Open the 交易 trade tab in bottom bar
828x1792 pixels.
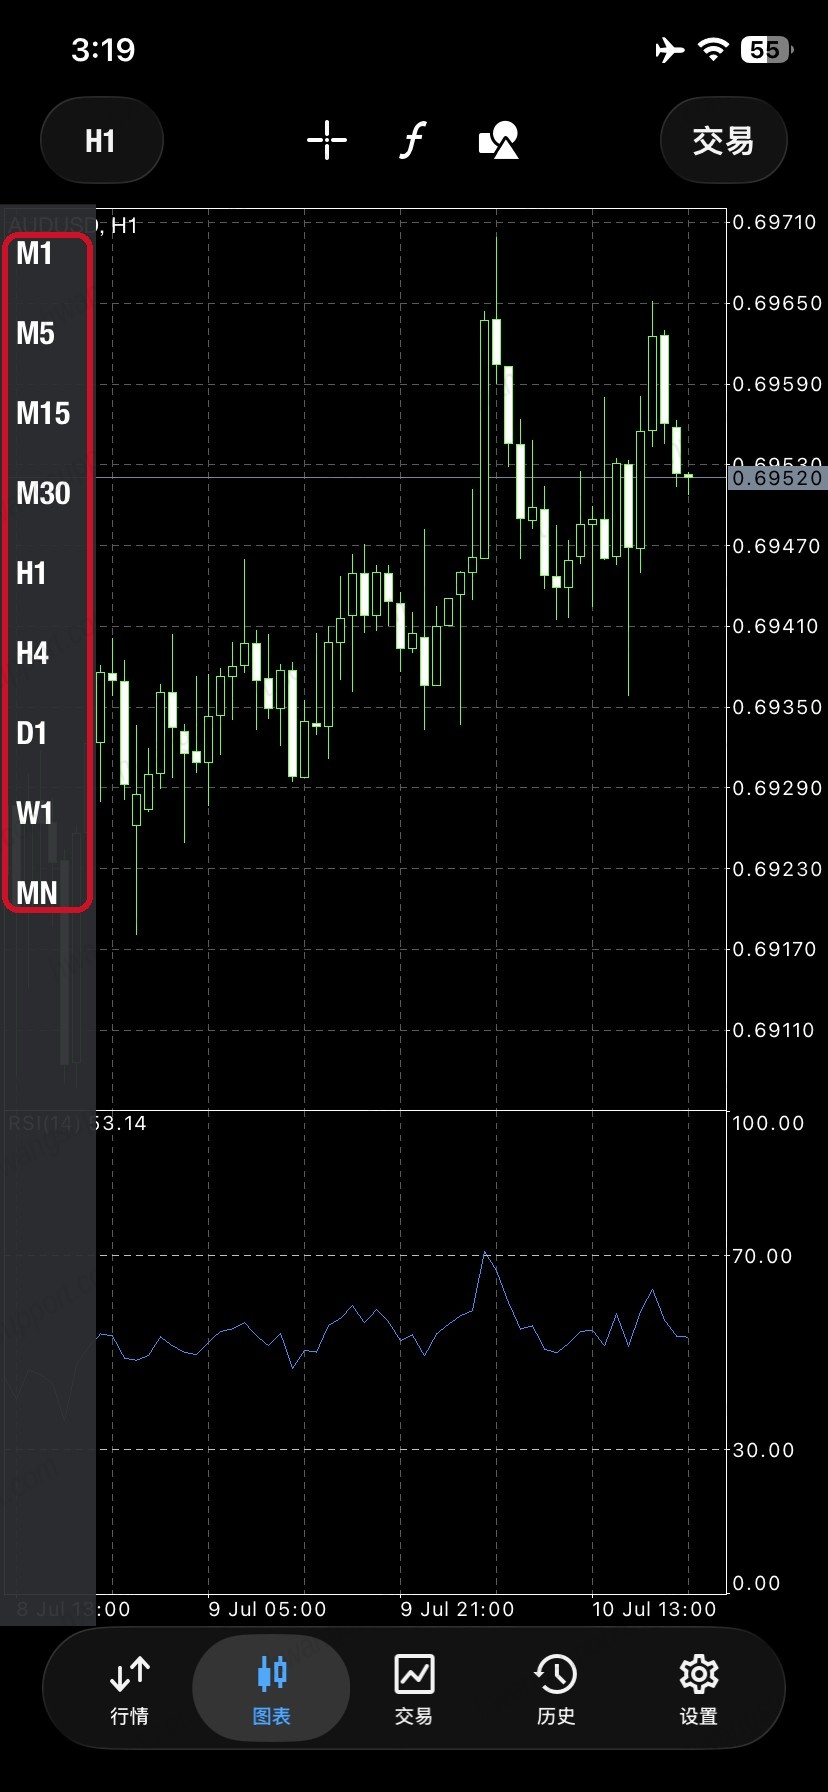click(x=413, y=1690)
